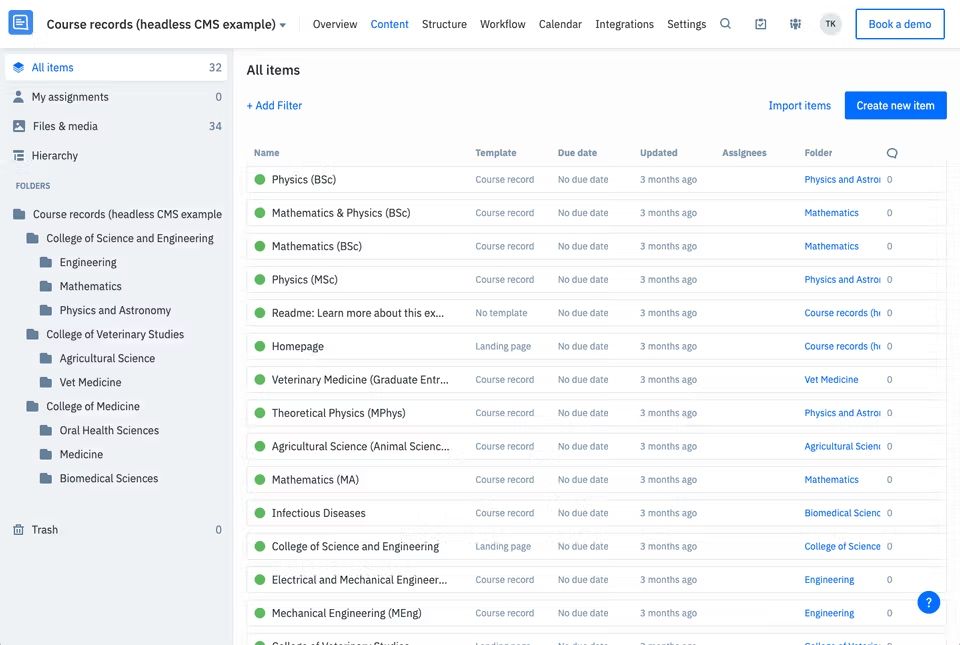
Task: Open the All items layers icon
Action: click(19, 67)
